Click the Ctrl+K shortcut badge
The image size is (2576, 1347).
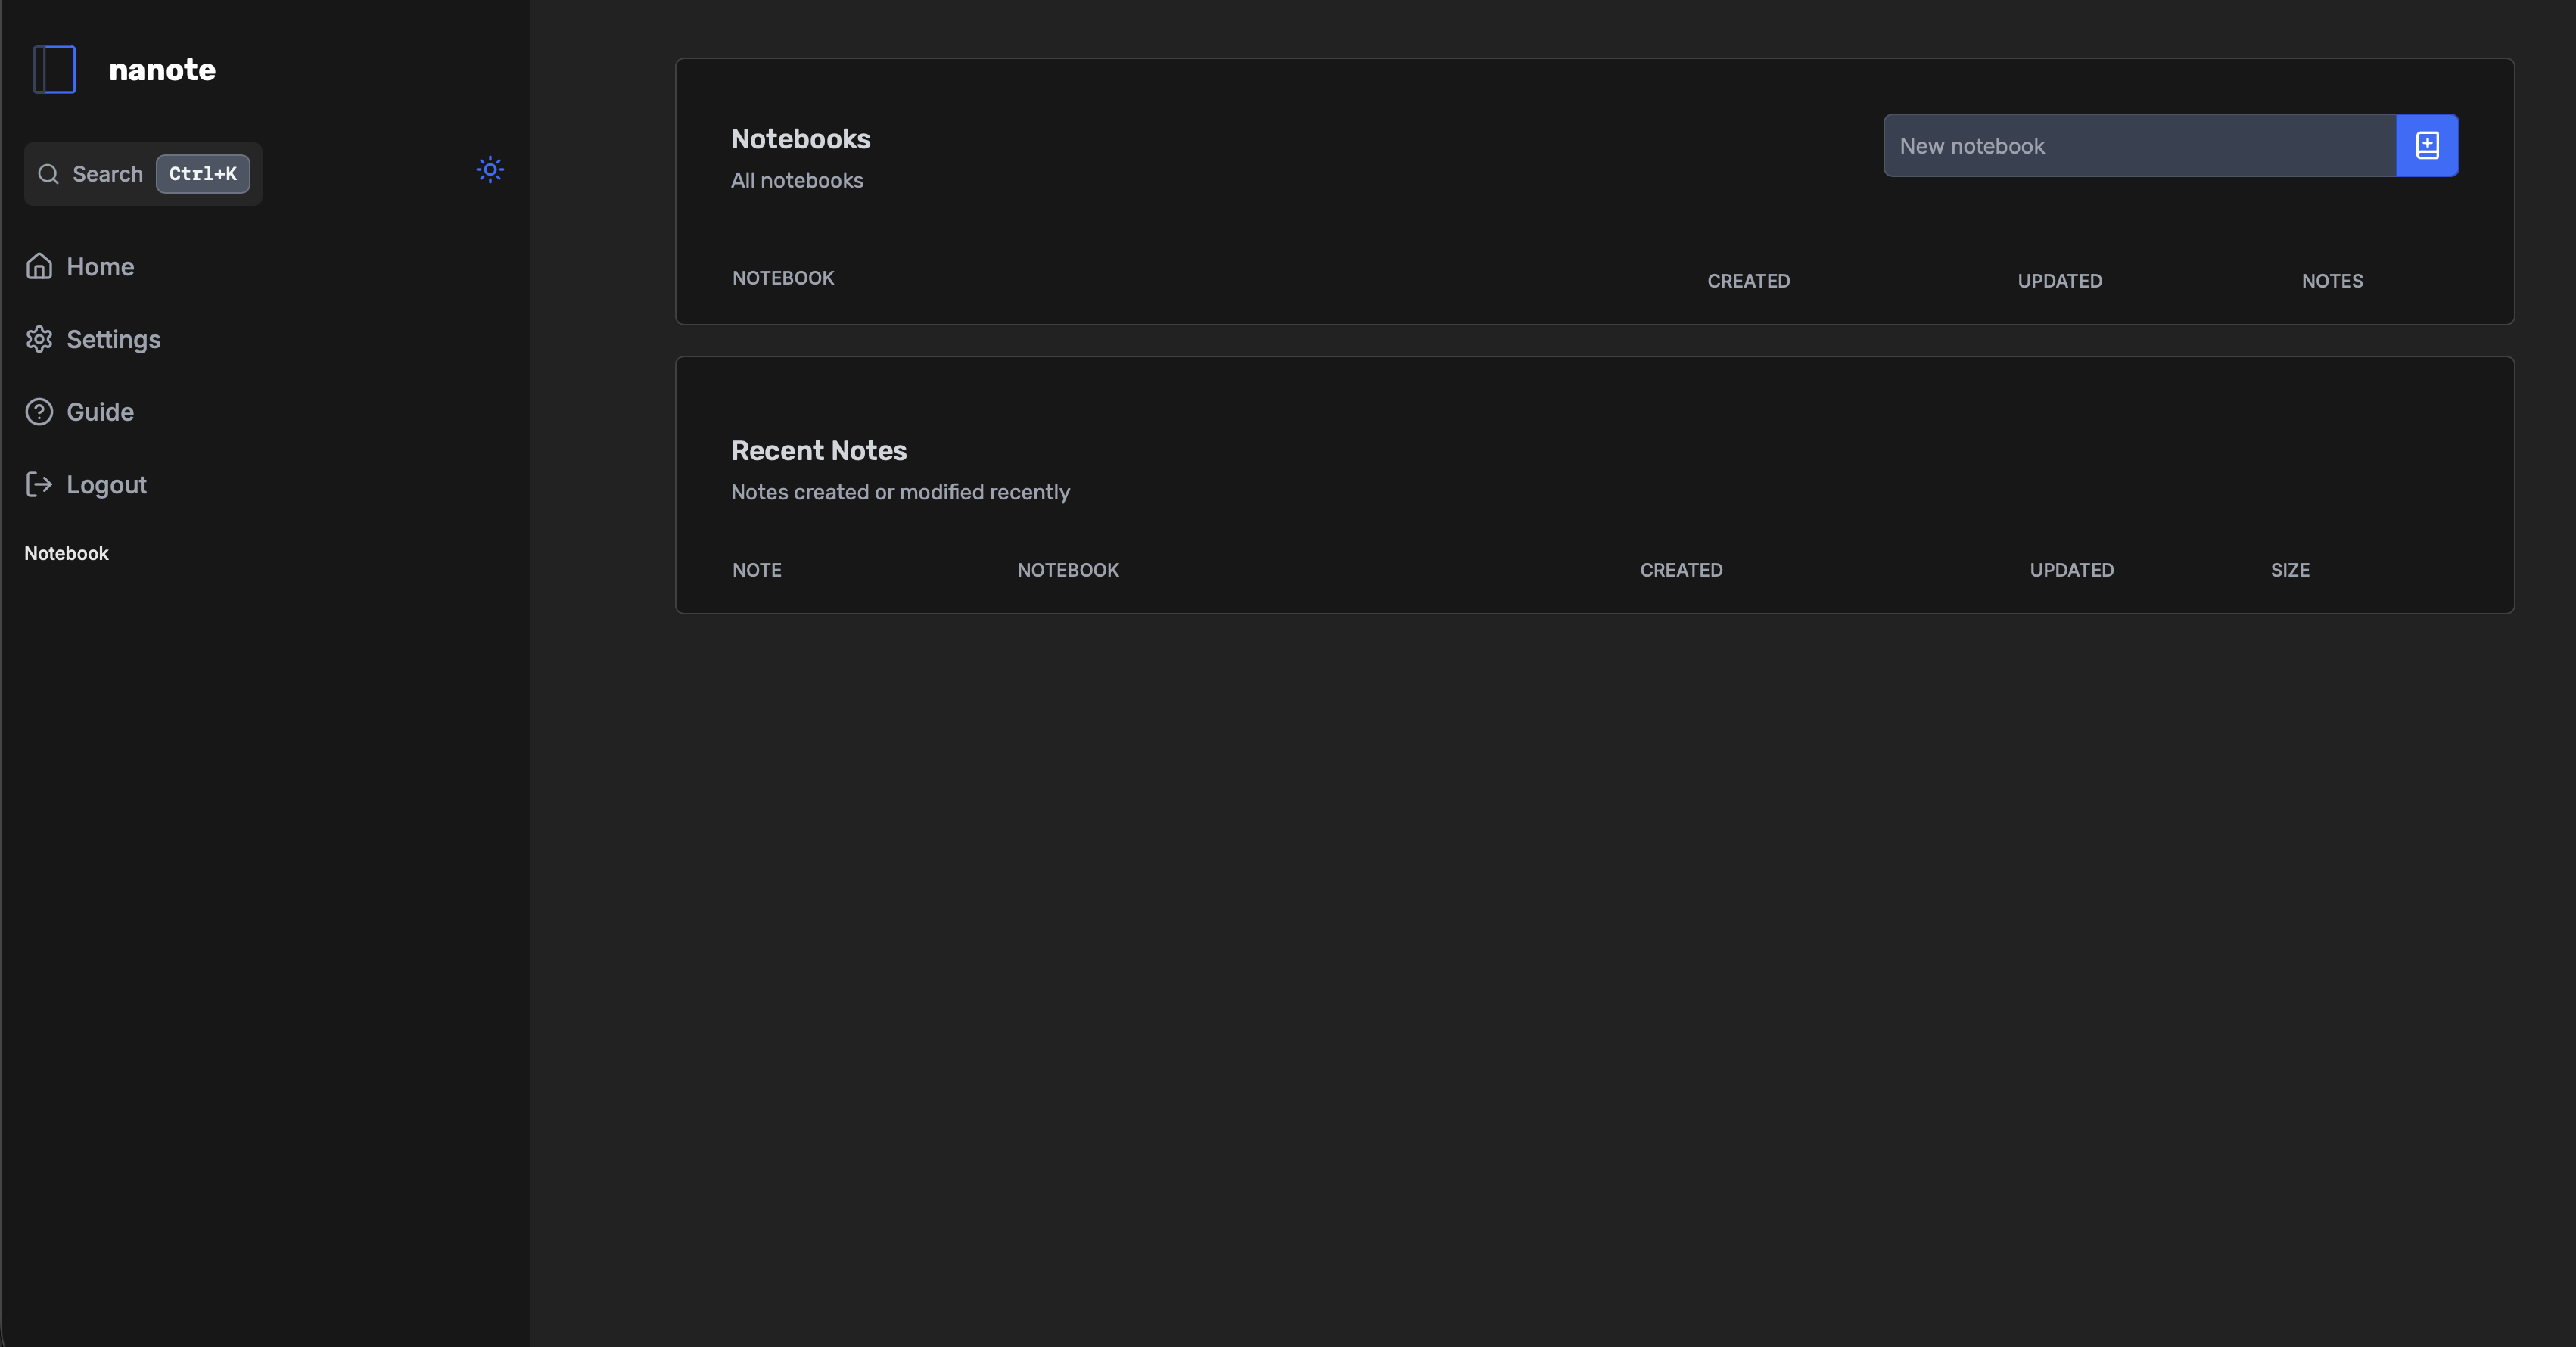[x=203, y=174]
